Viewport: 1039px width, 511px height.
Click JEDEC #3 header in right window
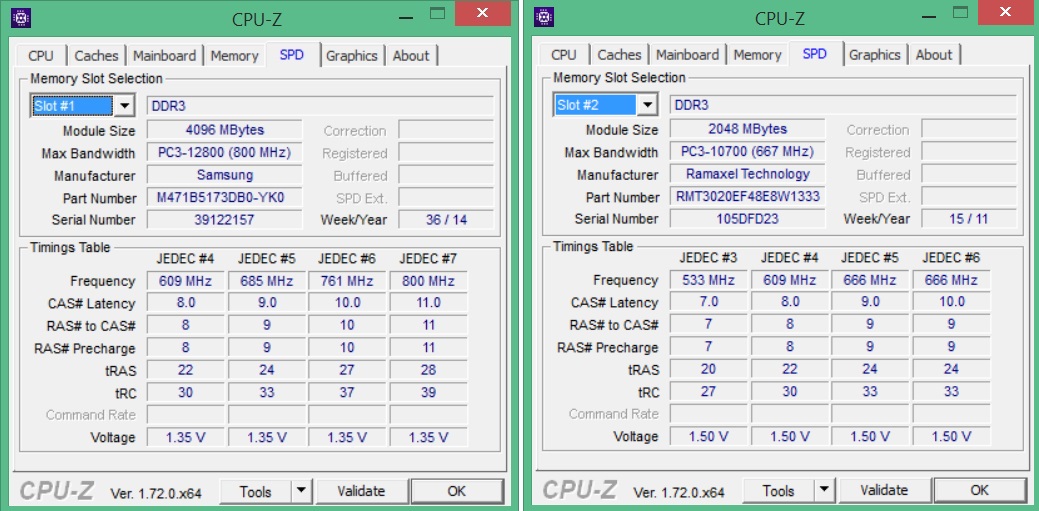pyautogui.click(x=708, y=257)
